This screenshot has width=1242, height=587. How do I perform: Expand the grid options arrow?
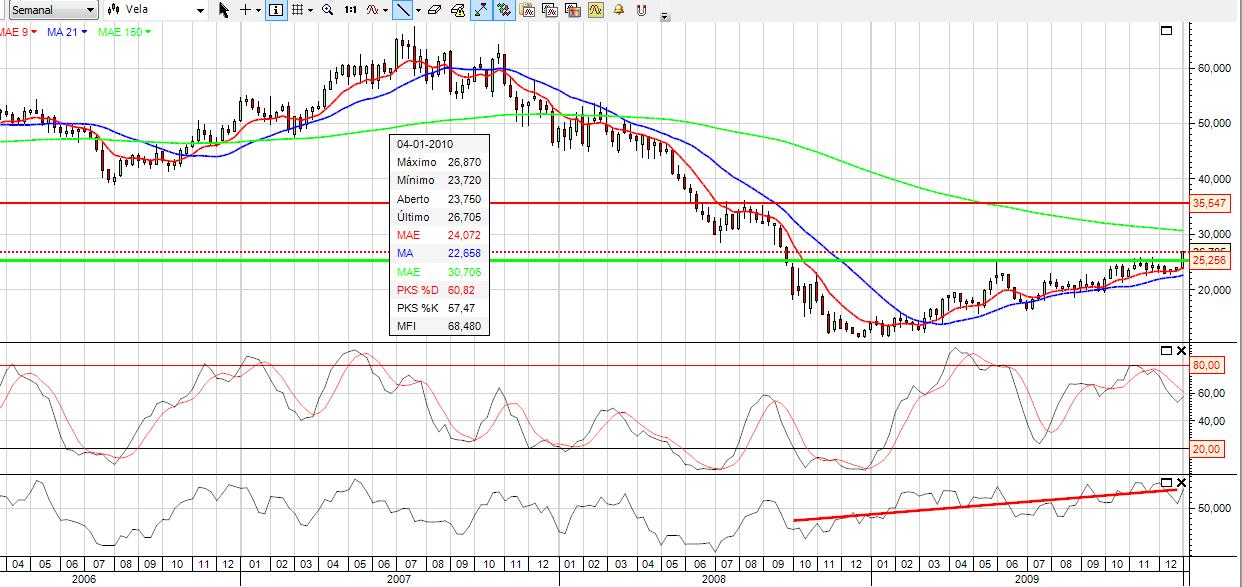click(x=310, y=10)
